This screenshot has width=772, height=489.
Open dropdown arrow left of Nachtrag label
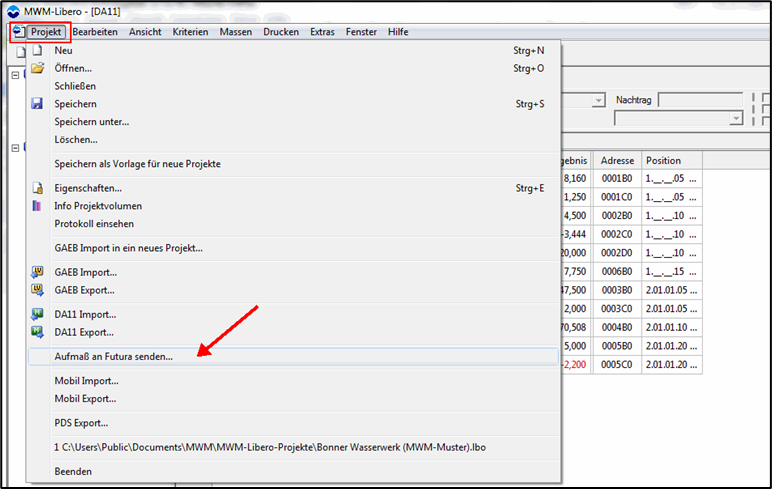(x=598, y=101)
